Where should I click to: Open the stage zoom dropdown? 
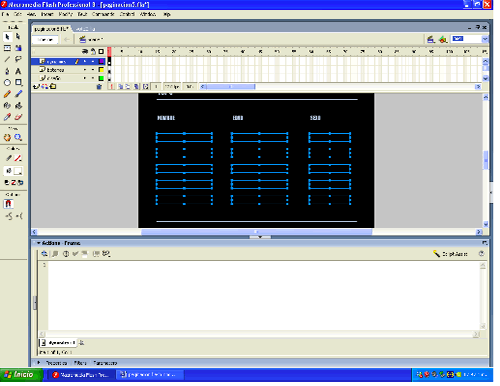[x=470, y=39]
